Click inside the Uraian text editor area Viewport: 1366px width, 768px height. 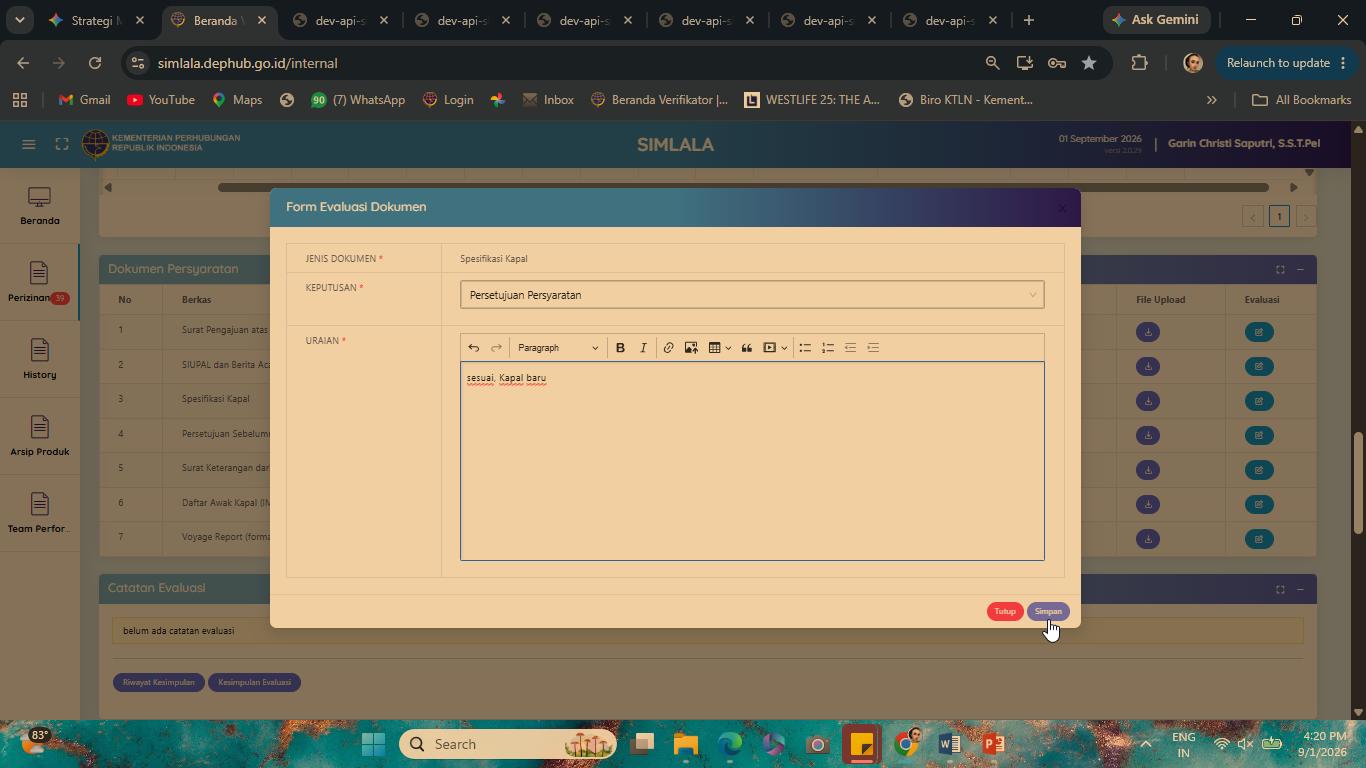pyautogui.click(x=752, y=461)
